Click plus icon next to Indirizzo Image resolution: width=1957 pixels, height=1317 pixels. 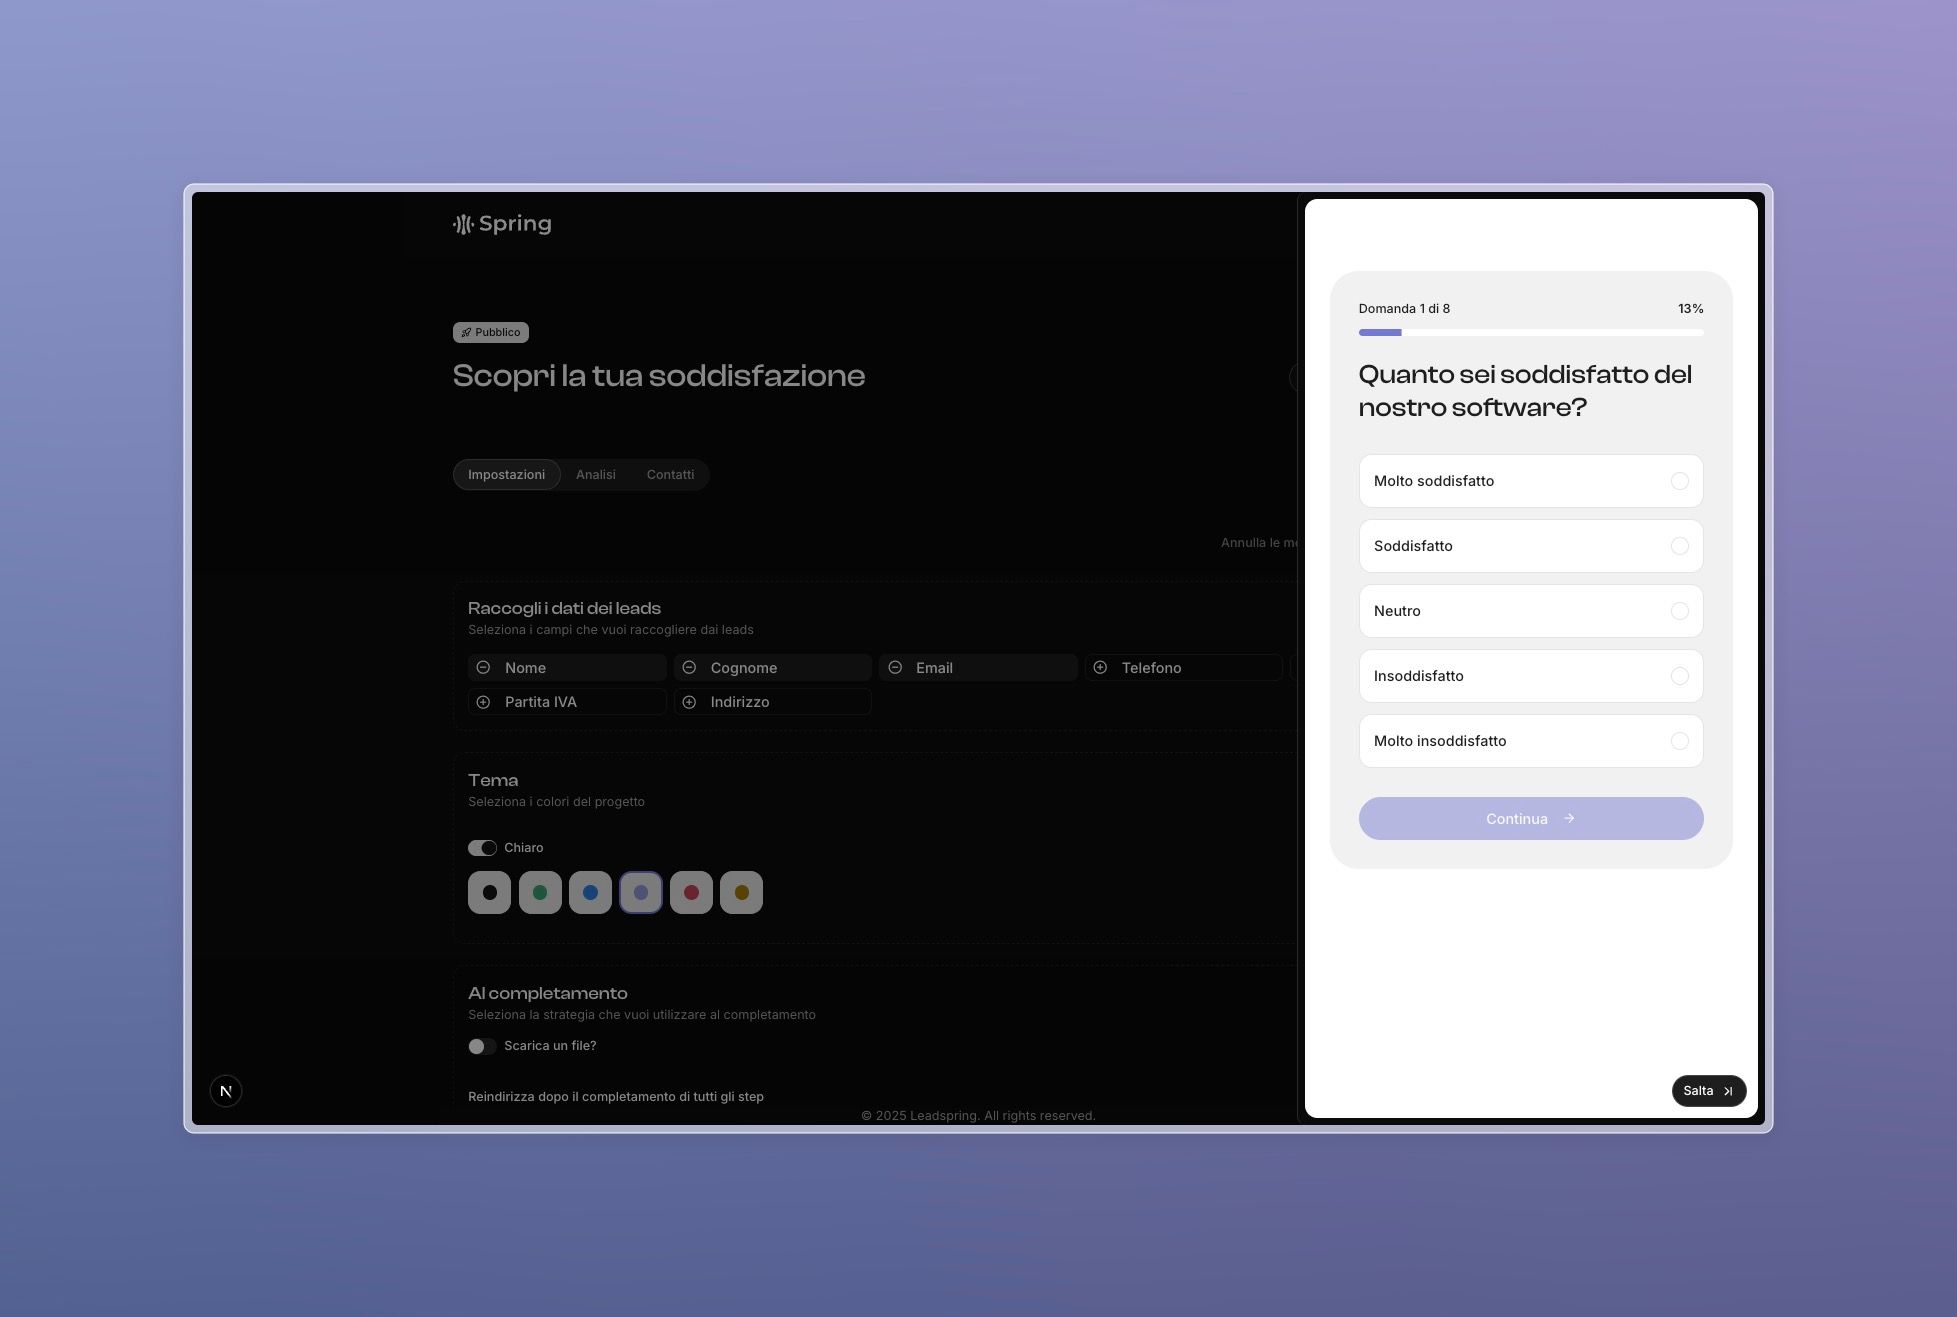[x=689, y=702]
